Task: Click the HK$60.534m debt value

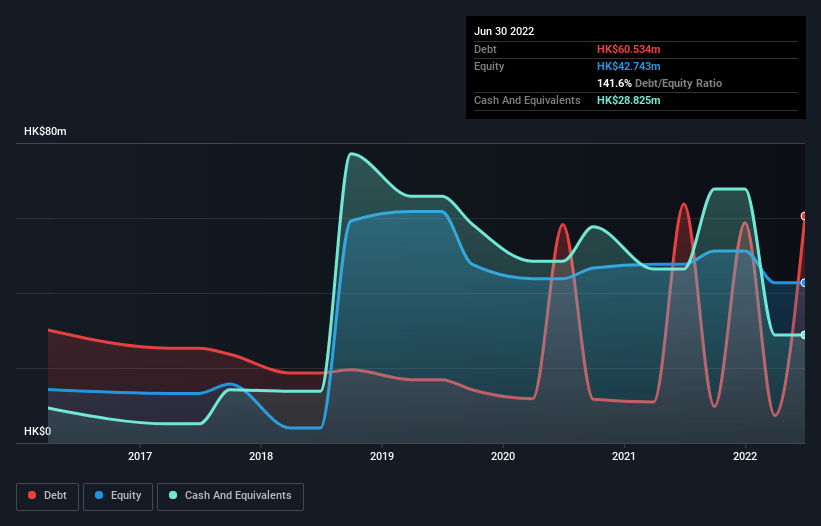Action: point(628,49)
